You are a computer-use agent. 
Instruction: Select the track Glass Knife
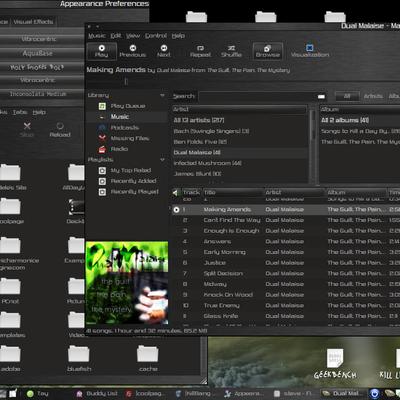point(286,316)
